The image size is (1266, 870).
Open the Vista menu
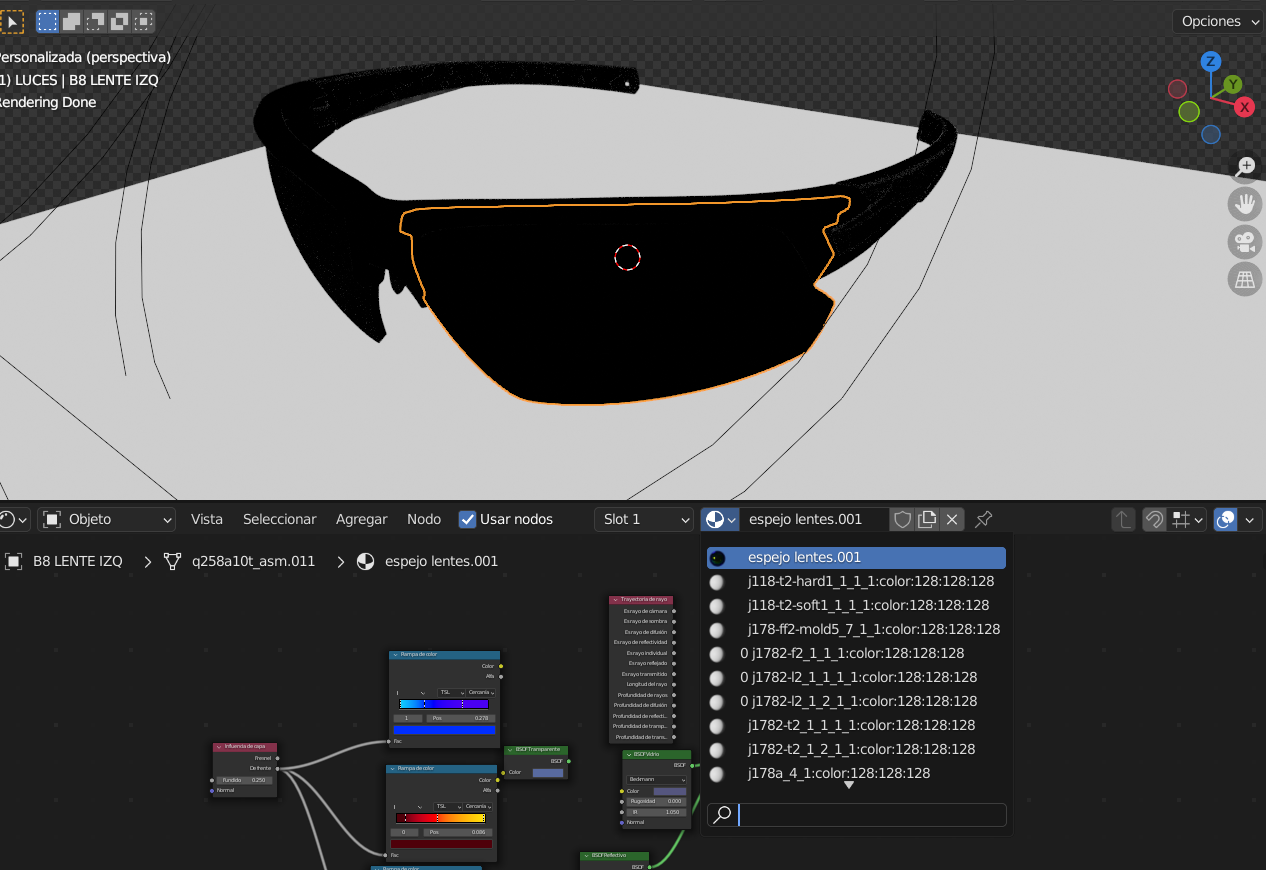(207, 519)
